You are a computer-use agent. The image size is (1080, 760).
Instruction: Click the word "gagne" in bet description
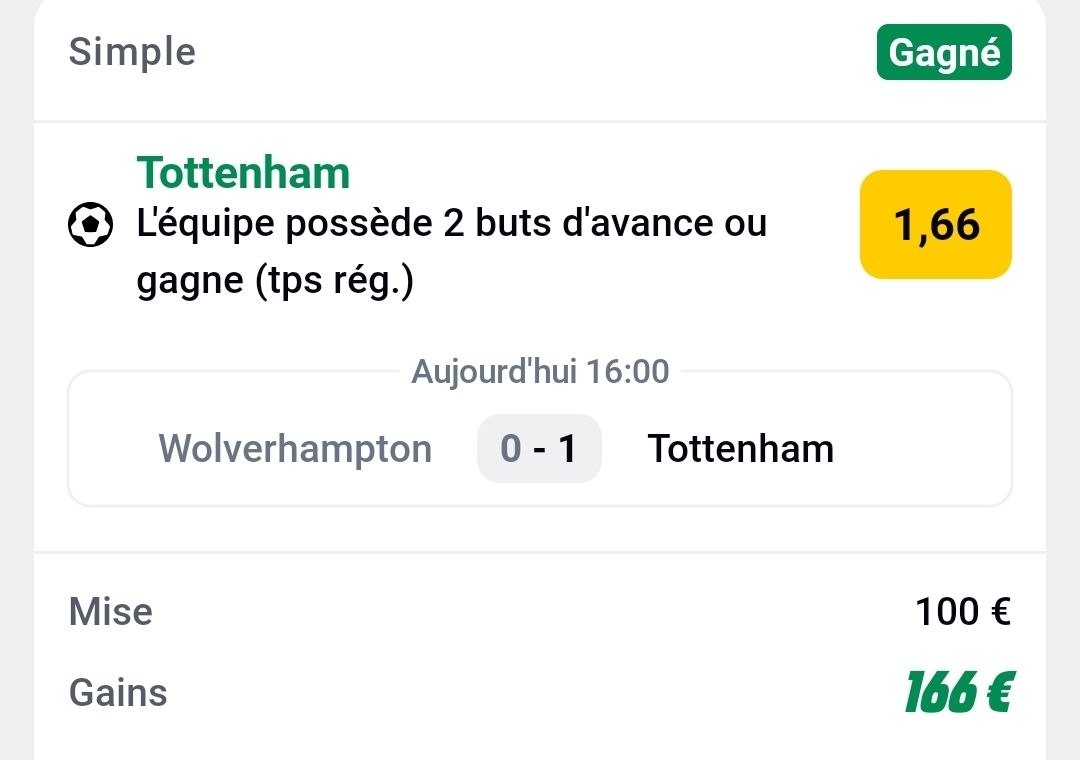pos(190,281)
